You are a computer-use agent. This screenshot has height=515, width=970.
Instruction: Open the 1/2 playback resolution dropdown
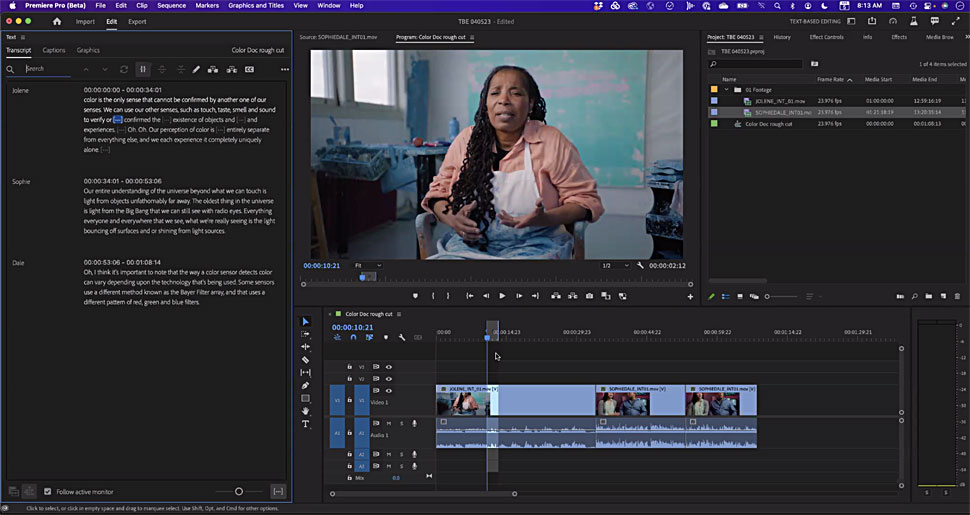coord(615,266)
